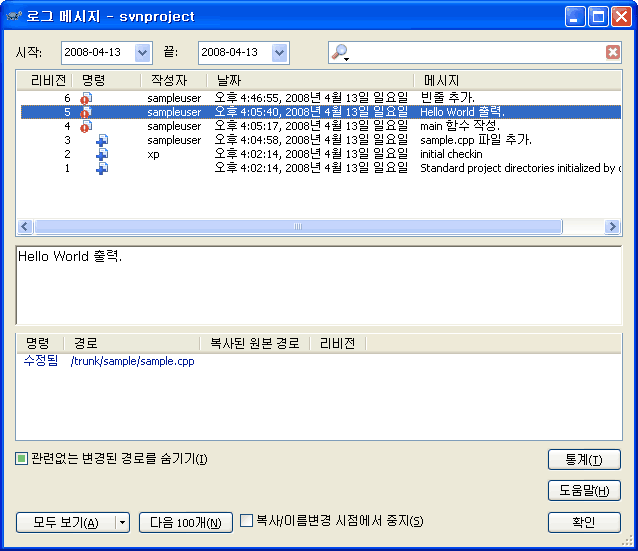This screenshot has height=551, width=638.
Task: Click the modified icon on revision 6
Action: [x=86, y=98]
